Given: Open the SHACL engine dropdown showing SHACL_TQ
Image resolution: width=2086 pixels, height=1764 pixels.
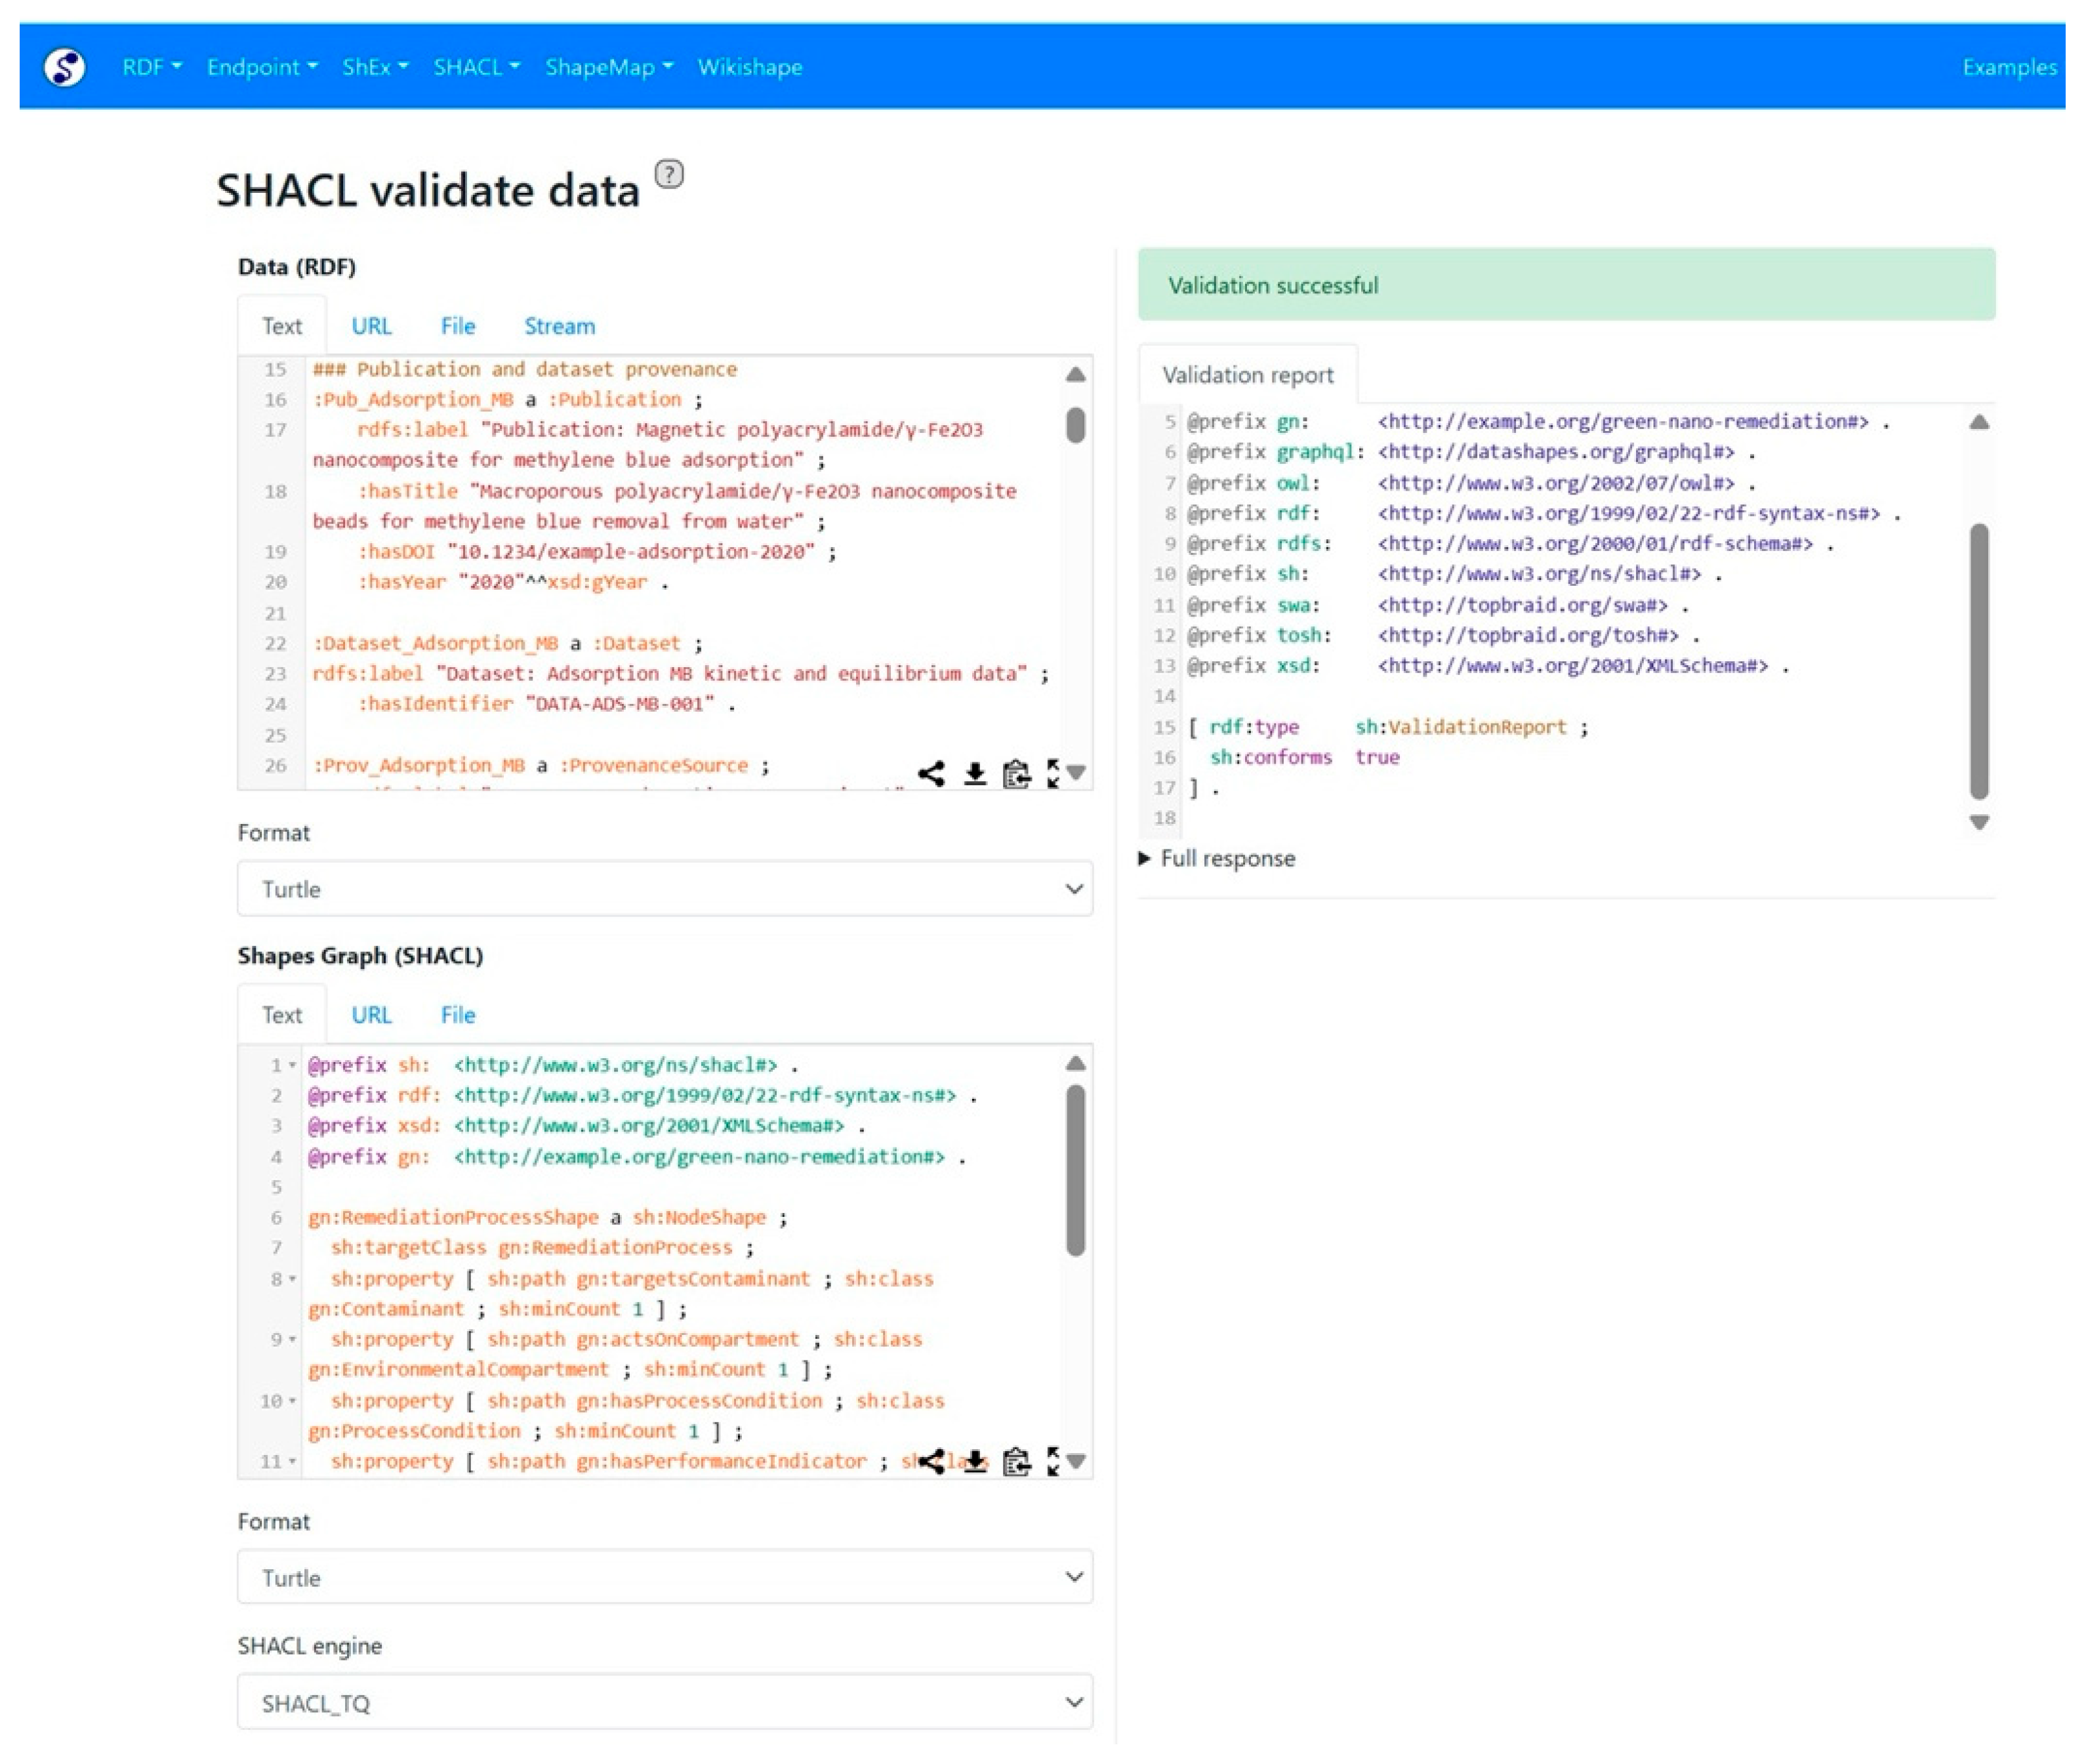Looking at the screenshot, I should click(664, 1702).
